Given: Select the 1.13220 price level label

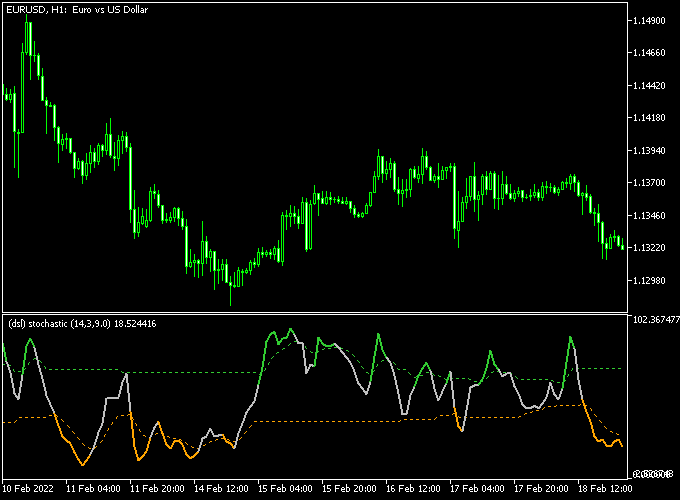Looking at the screenshot, I should (x=650, y=248).
